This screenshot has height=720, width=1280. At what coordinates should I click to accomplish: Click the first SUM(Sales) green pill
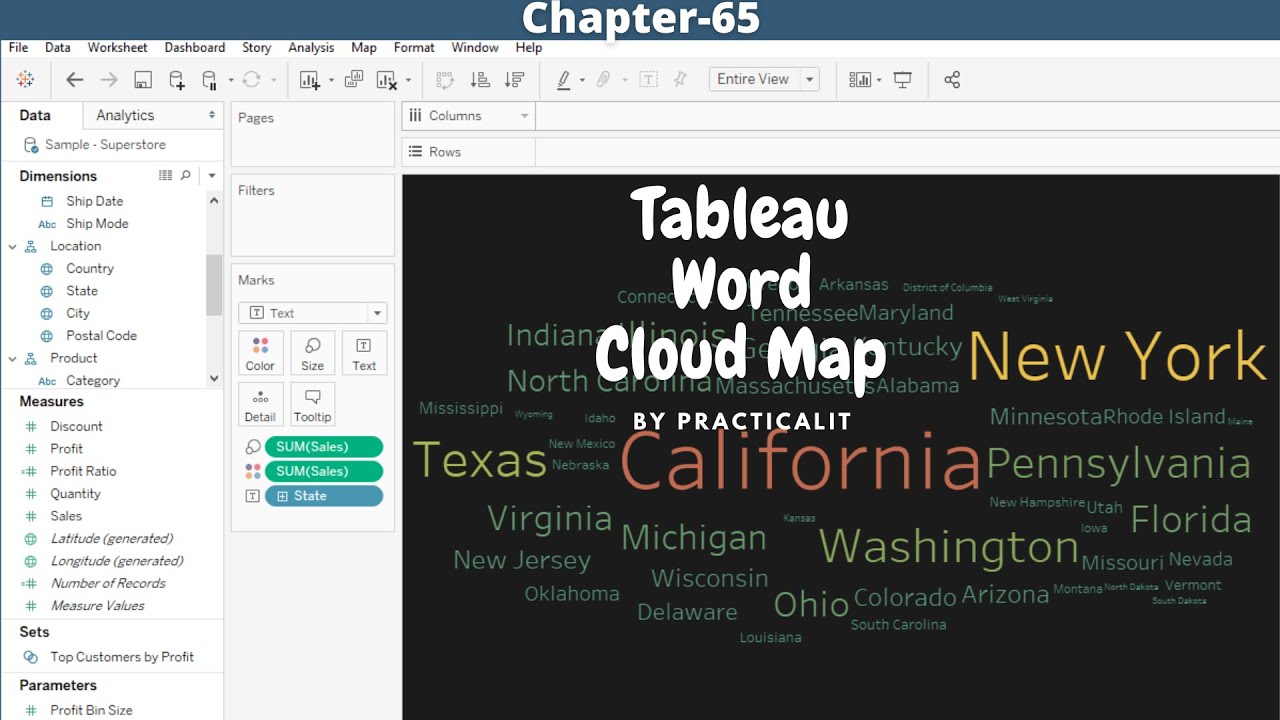click(324, 447)
